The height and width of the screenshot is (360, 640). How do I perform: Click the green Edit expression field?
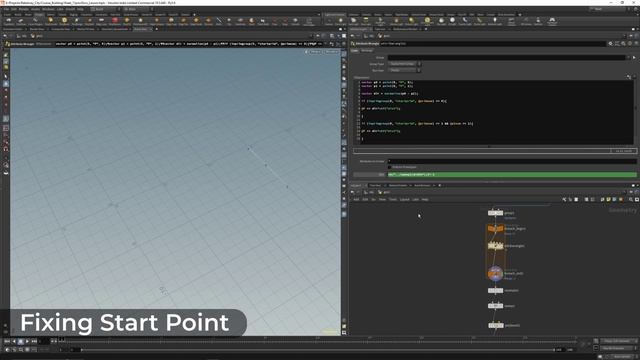coord(511,175)
